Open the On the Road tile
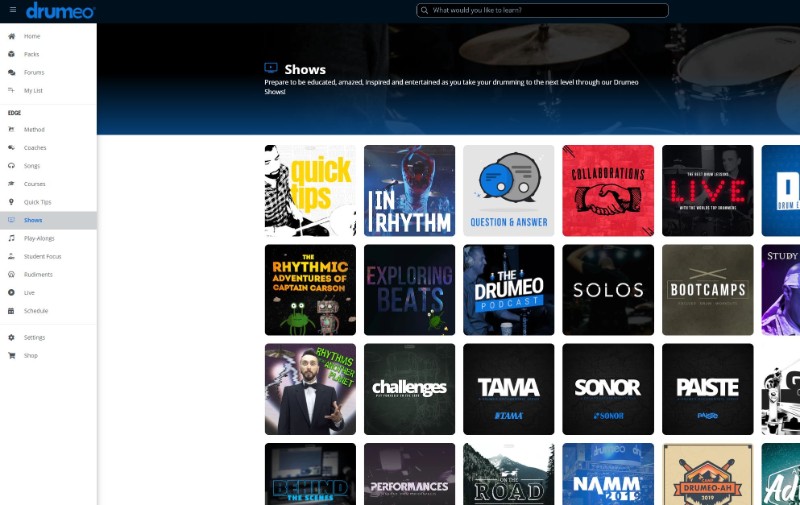Screen dimensions: 800x505 pos(509,474)
